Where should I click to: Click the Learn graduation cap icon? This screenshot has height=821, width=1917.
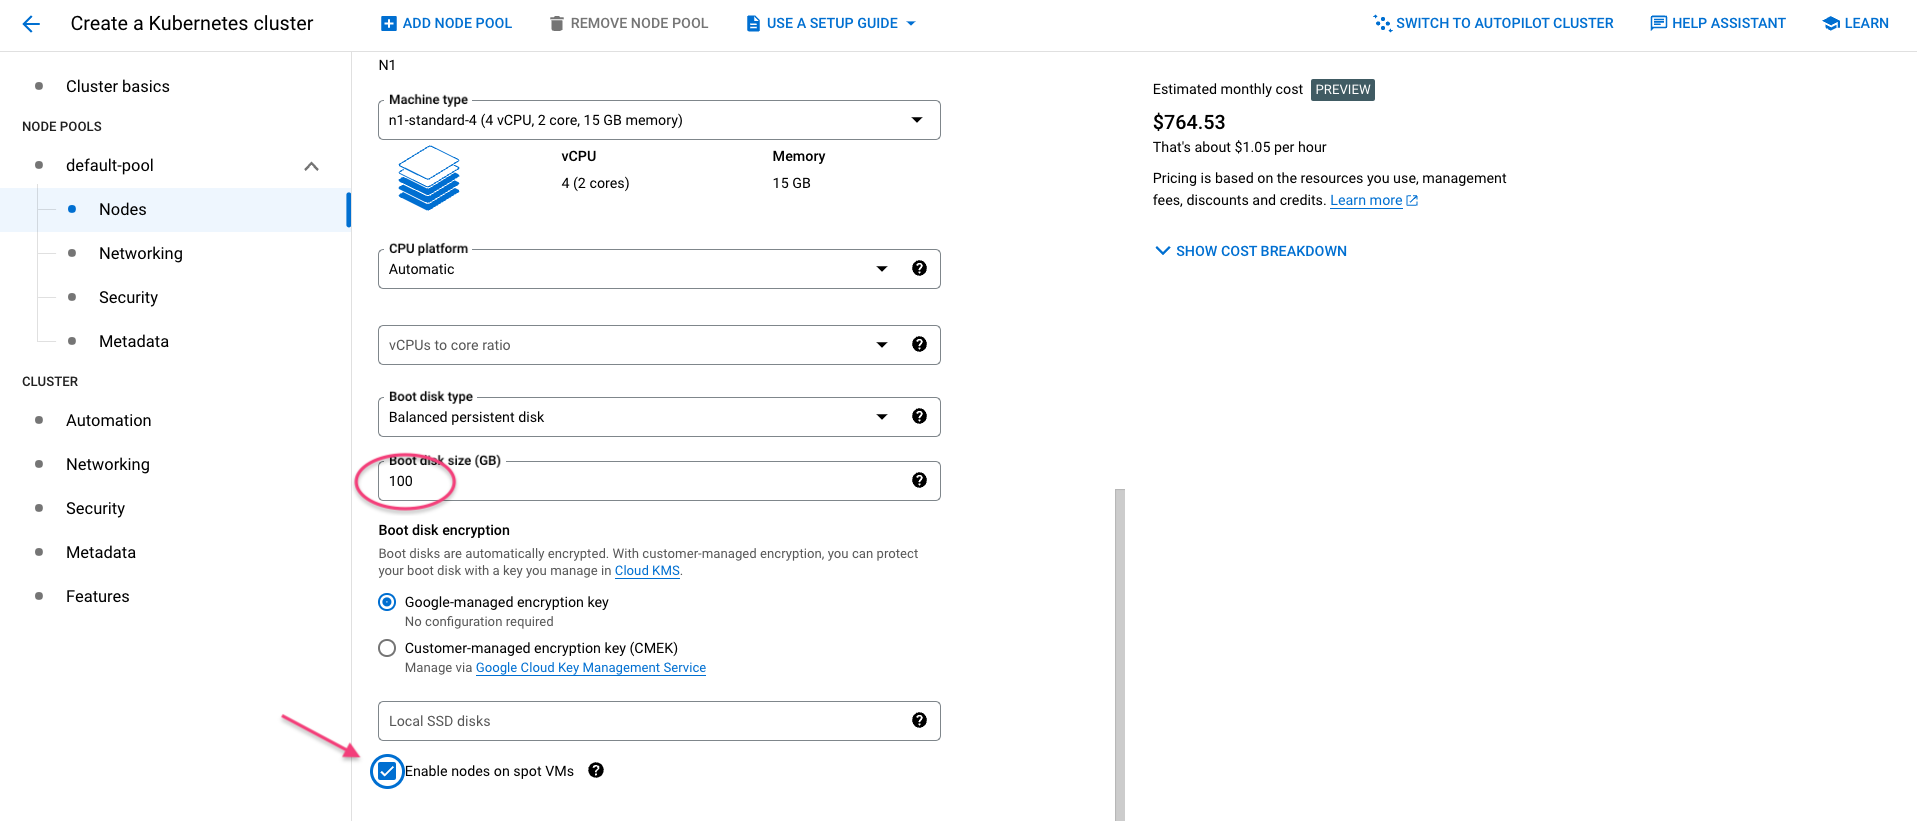pos(1831,23)
